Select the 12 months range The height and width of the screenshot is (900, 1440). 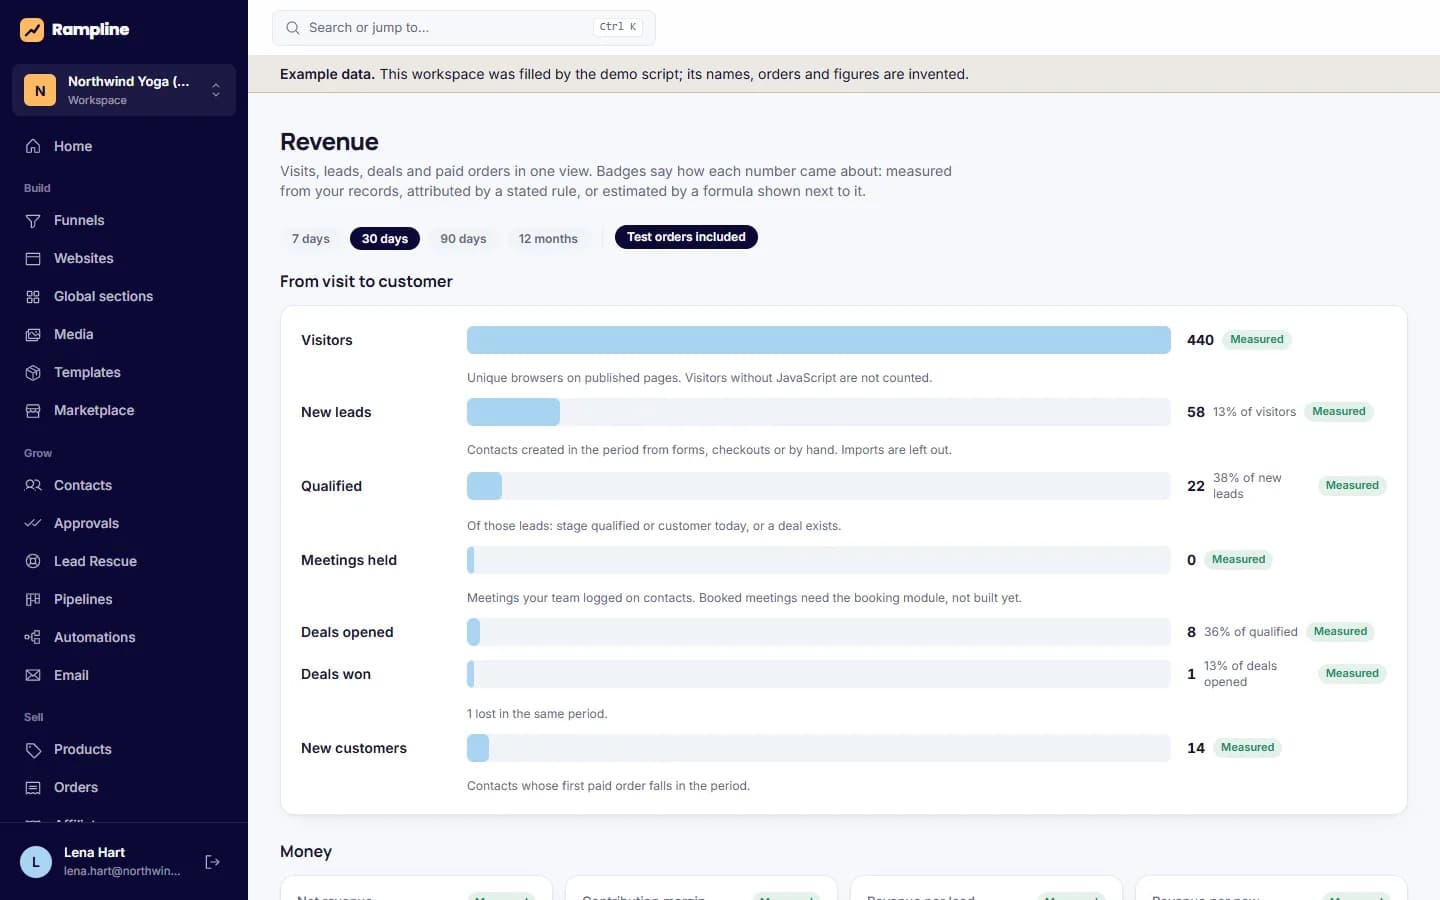click(x=548, y=239)
